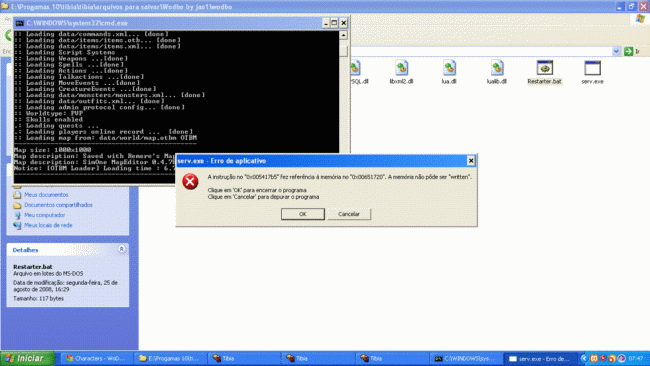Screen dimensions: 650x366
Task: Click 'Arquivo em lotes do MS-DOS' in Detalhes
Action: pos(48,274)
